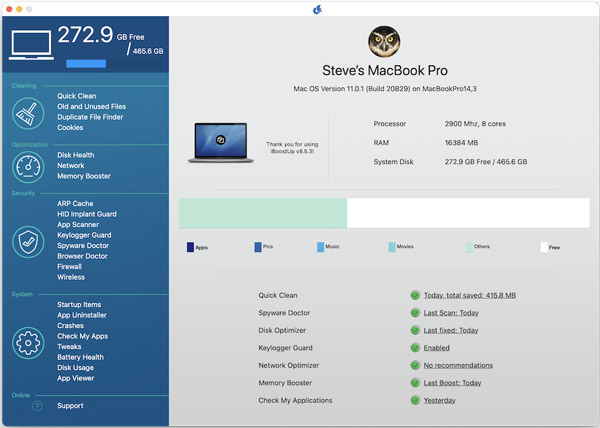
Task: Click the iBoostUp logo in title bar
Action: 317,10
